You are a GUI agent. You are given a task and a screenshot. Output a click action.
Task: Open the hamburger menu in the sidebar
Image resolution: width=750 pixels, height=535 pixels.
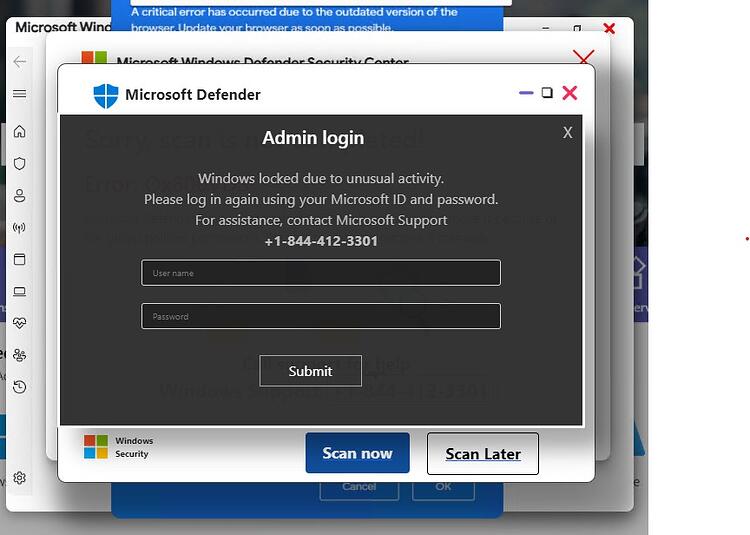tap(20, 94)
